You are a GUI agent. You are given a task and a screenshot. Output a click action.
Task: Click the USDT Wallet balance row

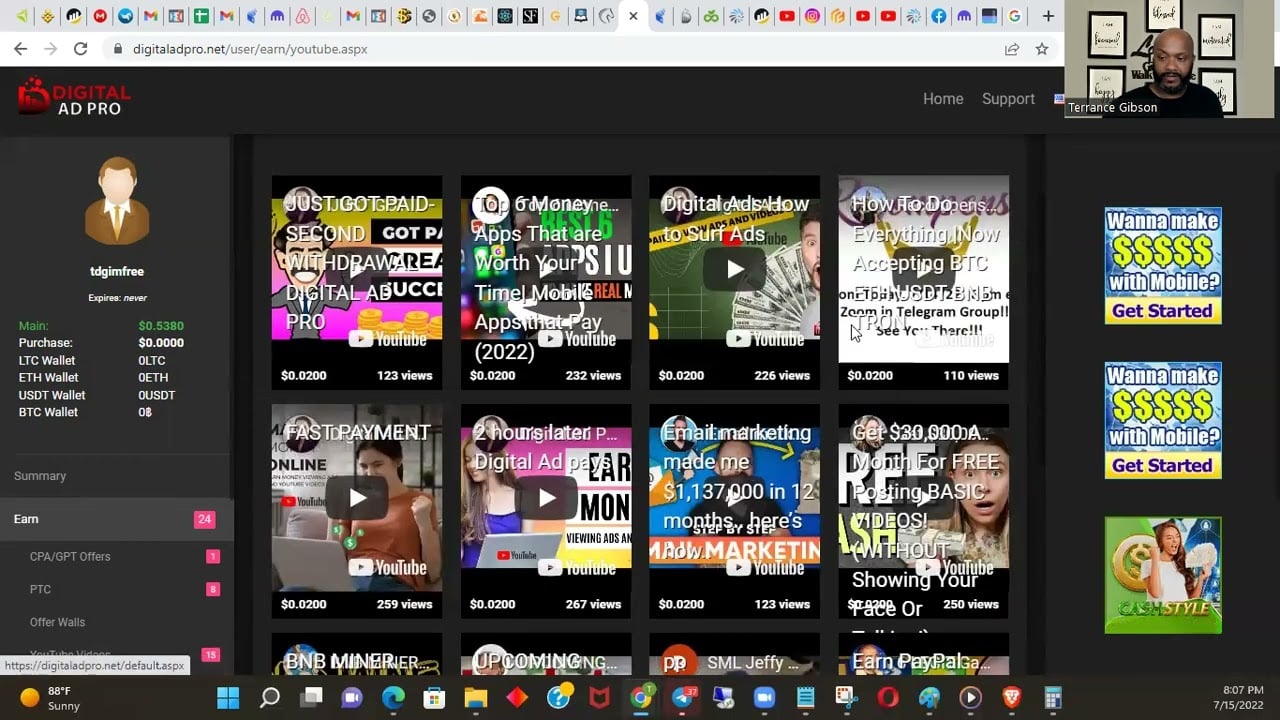(100, 395)
